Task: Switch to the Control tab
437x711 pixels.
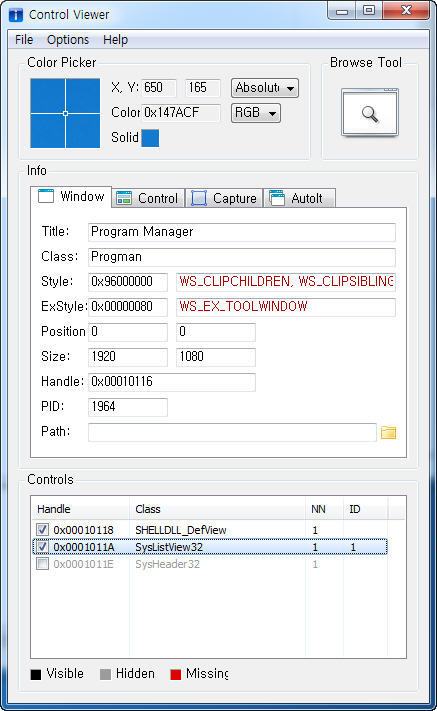Action: pos(148,198)
